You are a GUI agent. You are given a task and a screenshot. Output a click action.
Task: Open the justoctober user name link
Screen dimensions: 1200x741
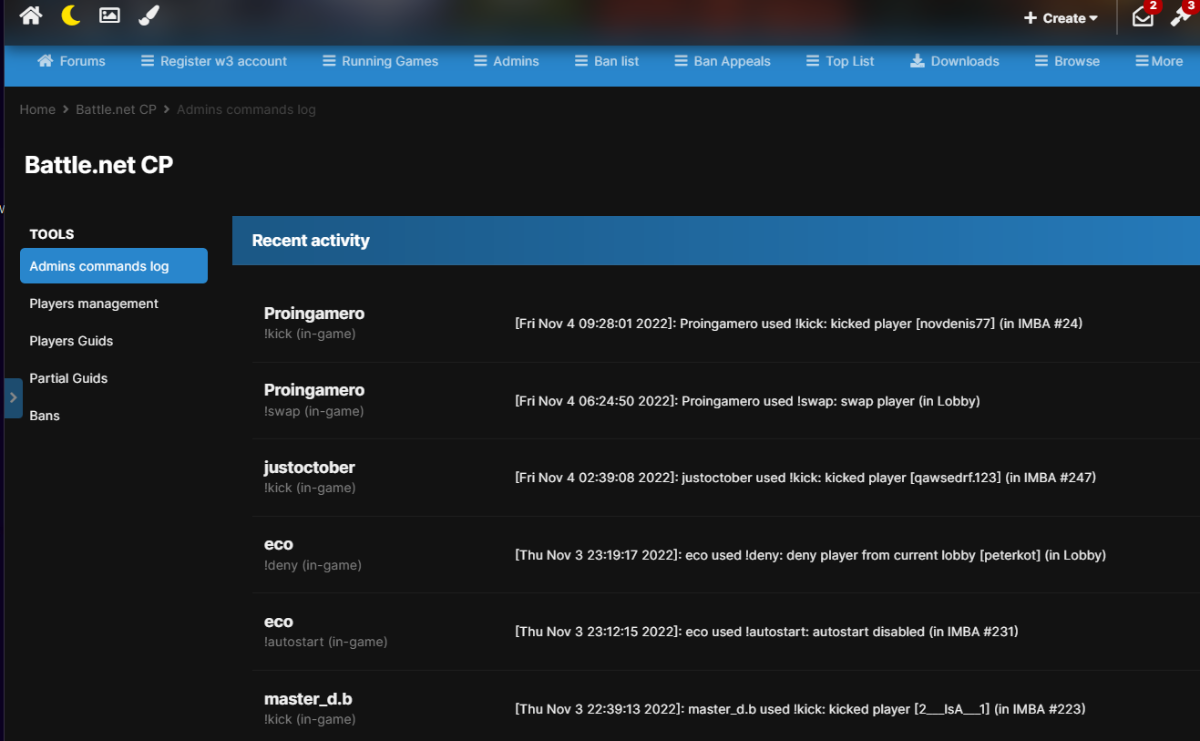309,467
